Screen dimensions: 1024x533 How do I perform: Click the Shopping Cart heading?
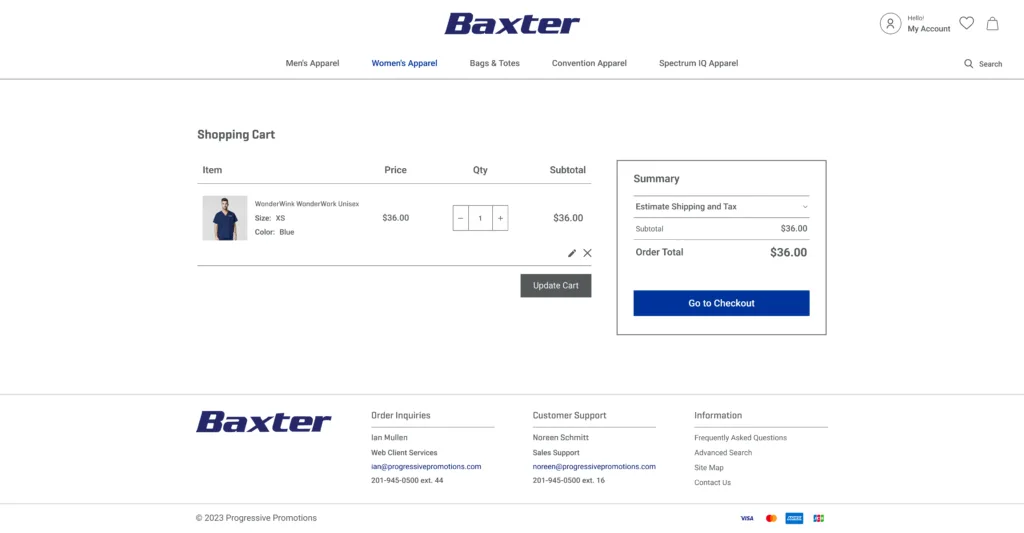pyautogui.click(x=236, y=135)
